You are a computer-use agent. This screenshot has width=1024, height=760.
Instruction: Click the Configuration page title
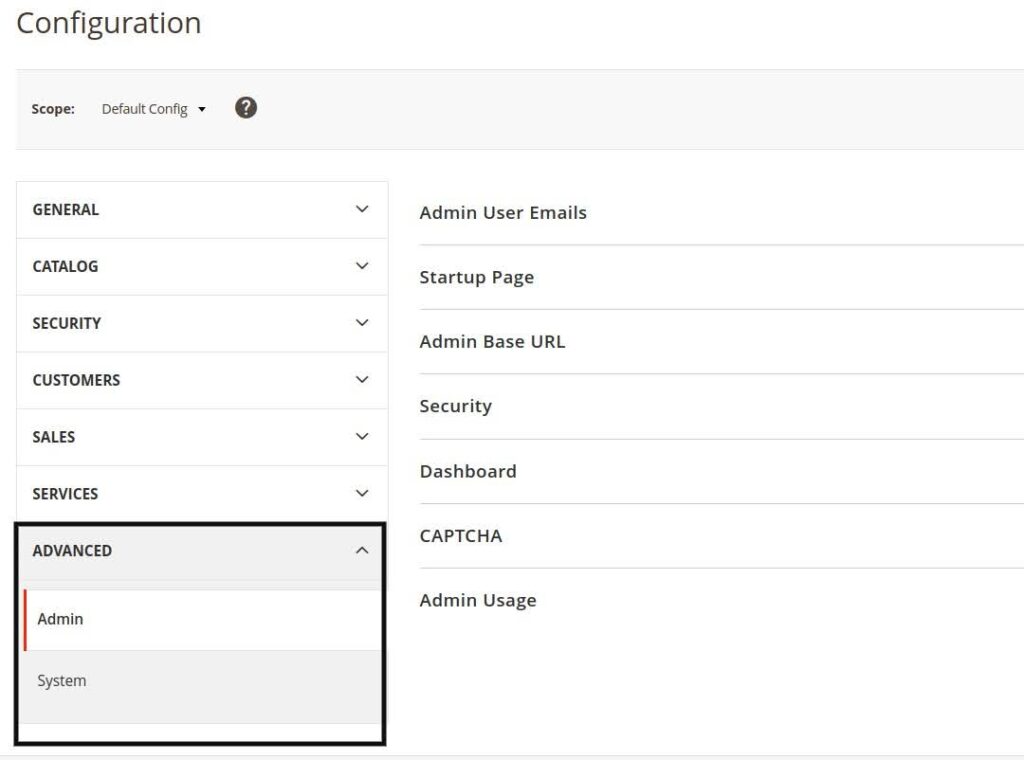tap(107, 23)
